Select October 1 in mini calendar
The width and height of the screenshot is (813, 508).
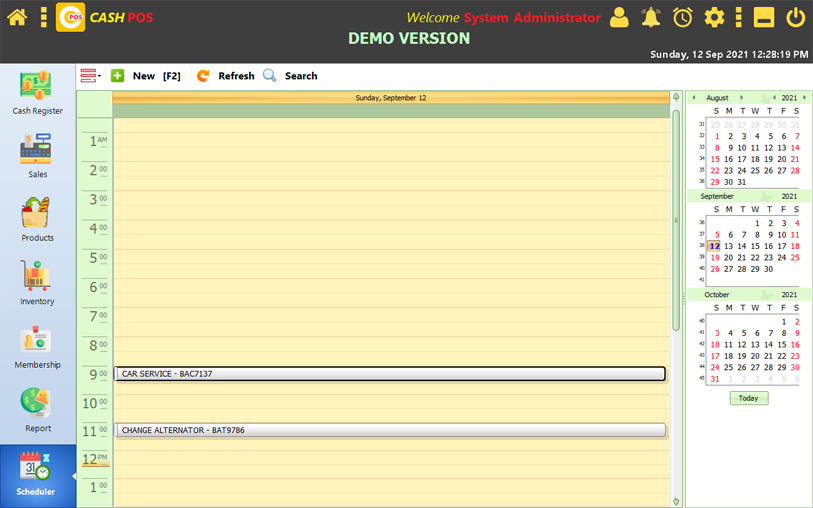click(x=784, y=322)
